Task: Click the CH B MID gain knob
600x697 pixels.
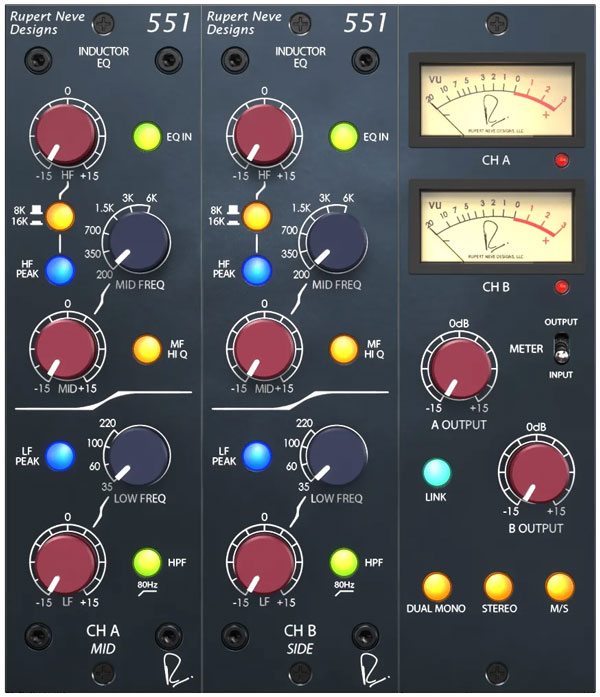Action: pos(264,348)
